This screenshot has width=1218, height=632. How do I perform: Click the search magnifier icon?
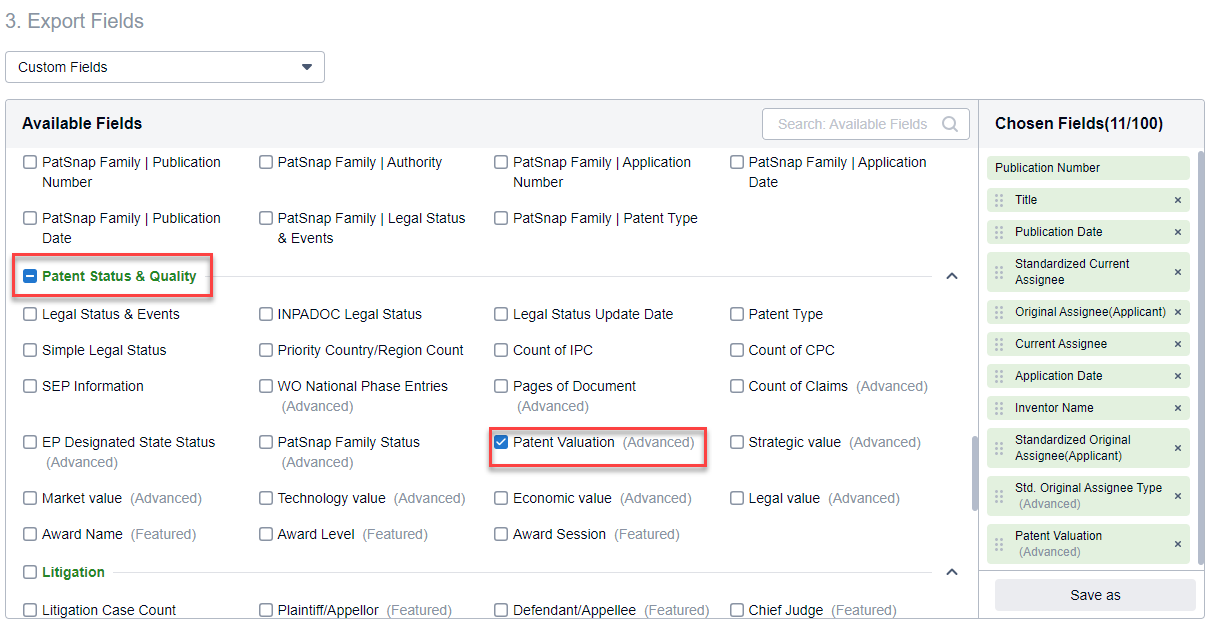click(950, 124)
